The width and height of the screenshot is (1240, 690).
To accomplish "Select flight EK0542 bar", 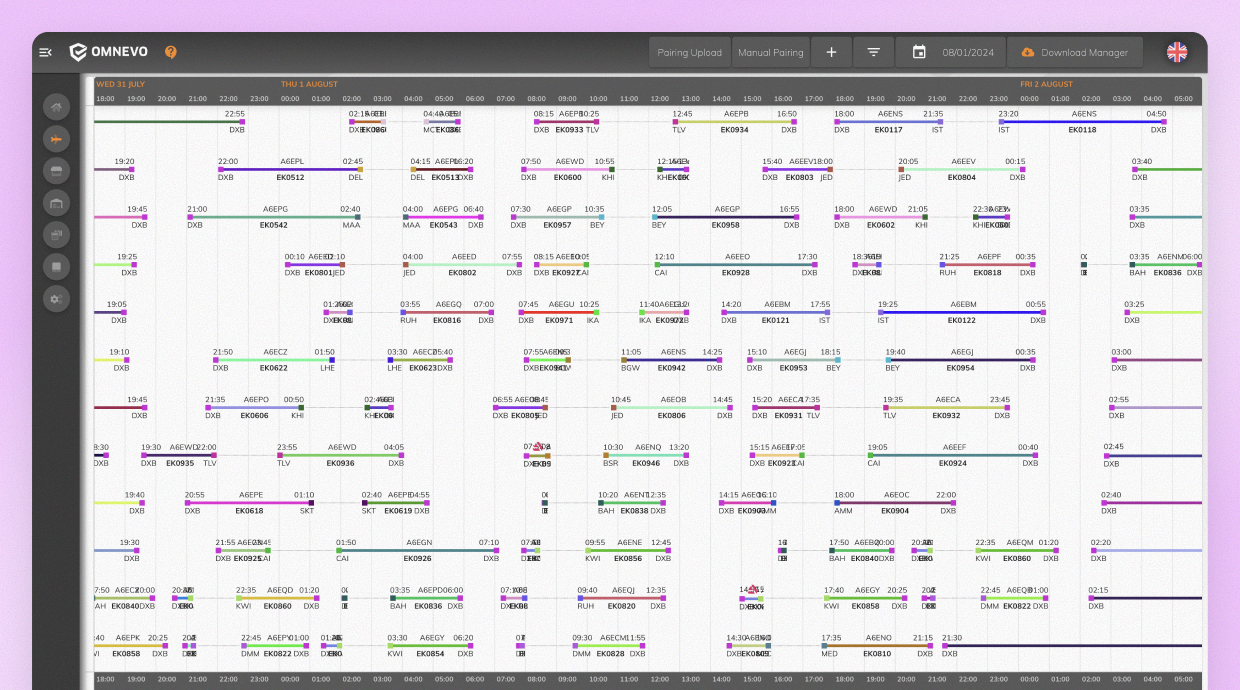I will [x=273, y=217].
